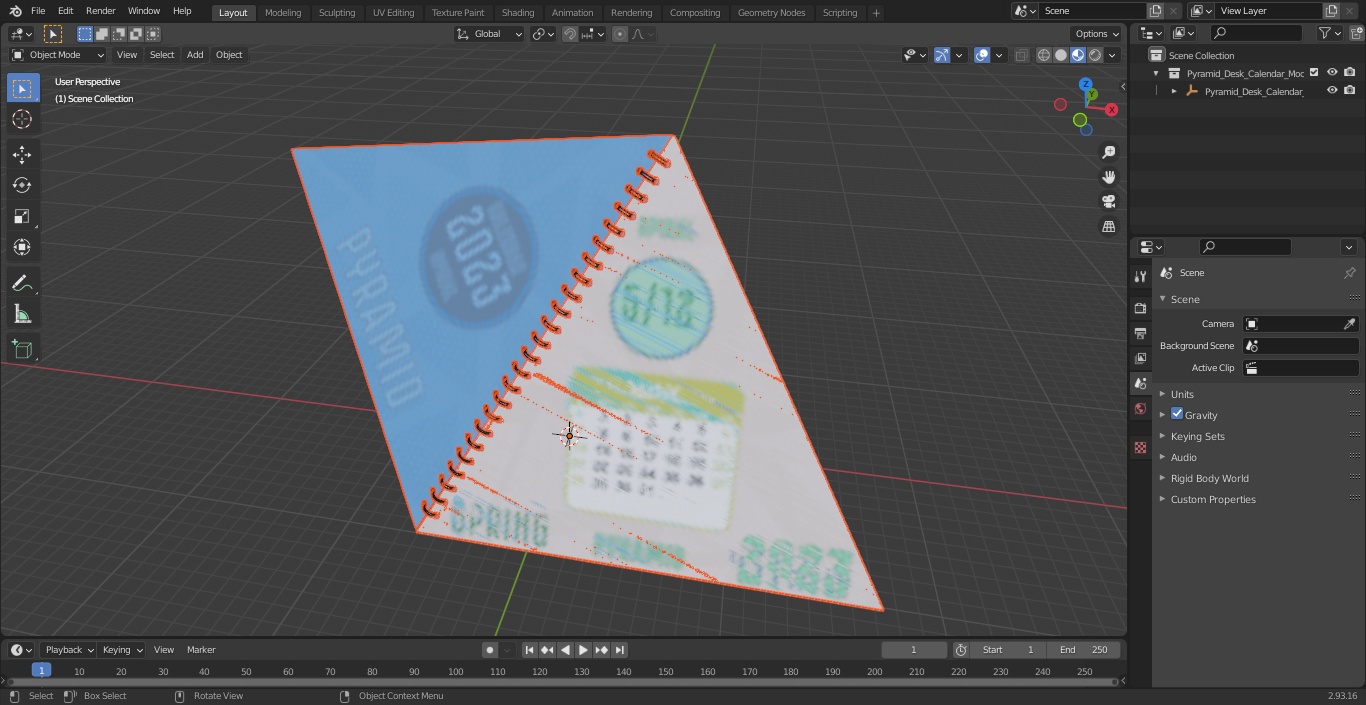Image resolution: width=1366 pixels, height=705 pixels.
Task: Toggle the Gravity checkbox
Action: coord(1177,414)
